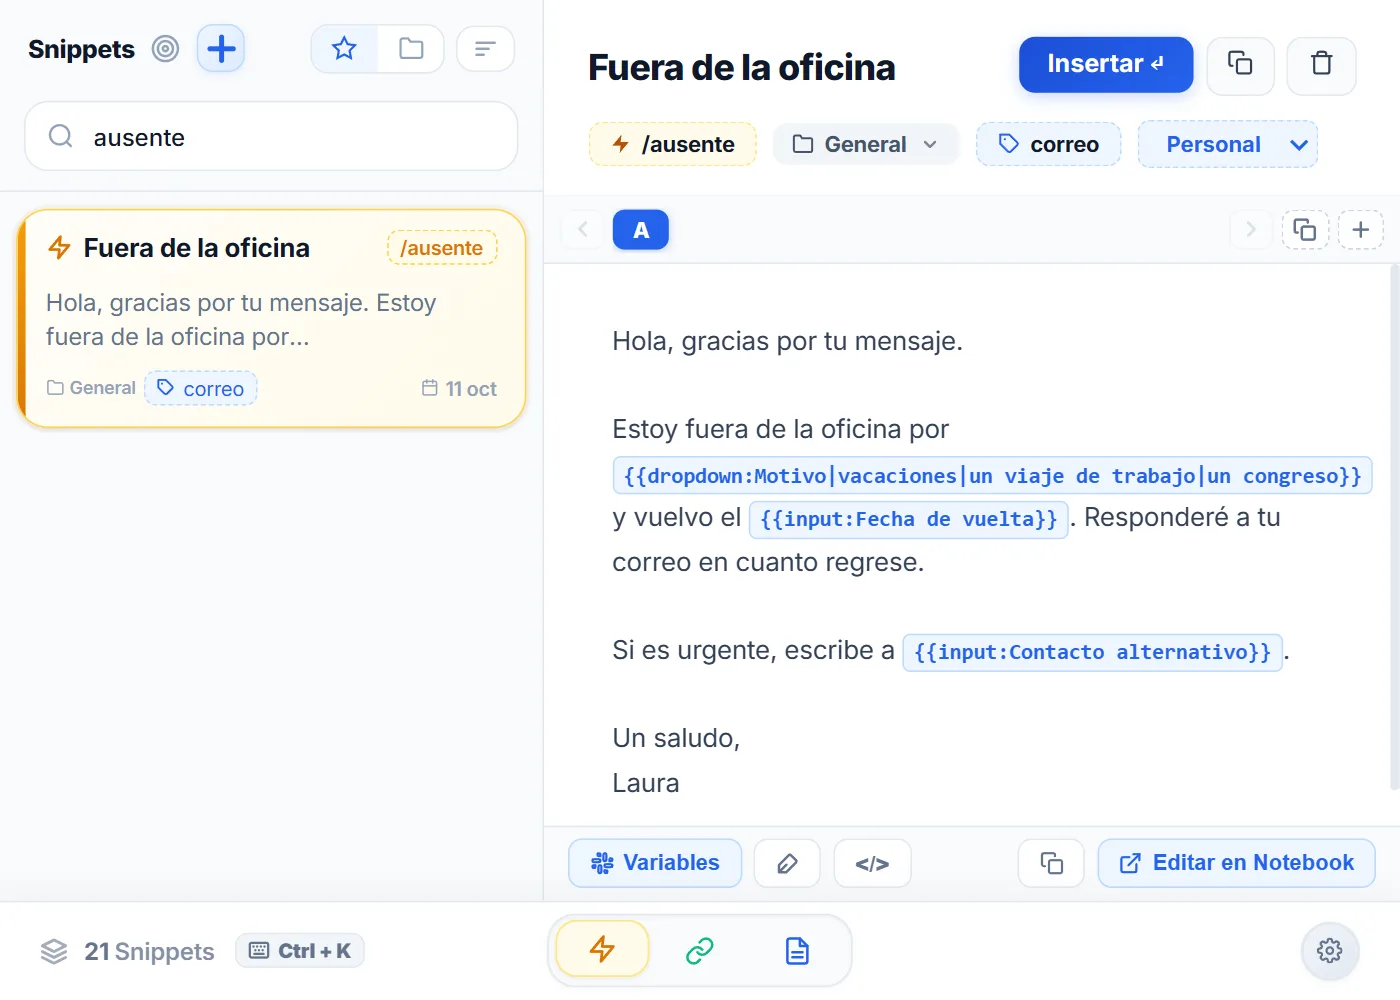Open the Variables panel

(655, 863)
